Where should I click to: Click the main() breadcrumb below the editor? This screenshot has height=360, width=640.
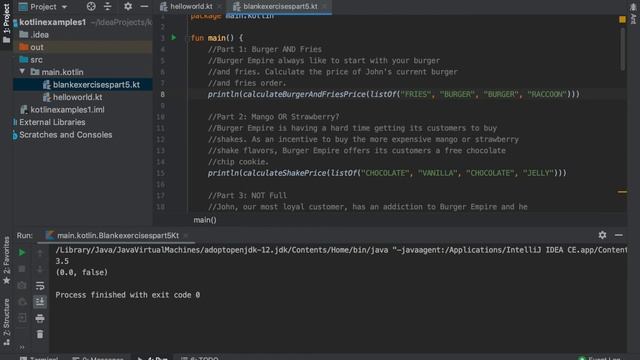click(x=205, y=220)
